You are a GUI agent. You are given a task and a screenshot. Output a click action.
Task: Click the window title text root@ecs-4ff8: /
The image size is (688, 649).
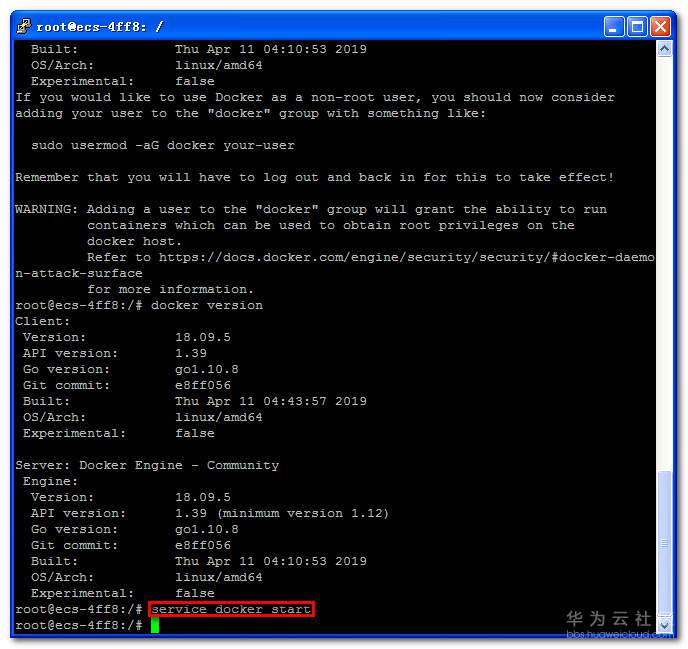point(100,27)
